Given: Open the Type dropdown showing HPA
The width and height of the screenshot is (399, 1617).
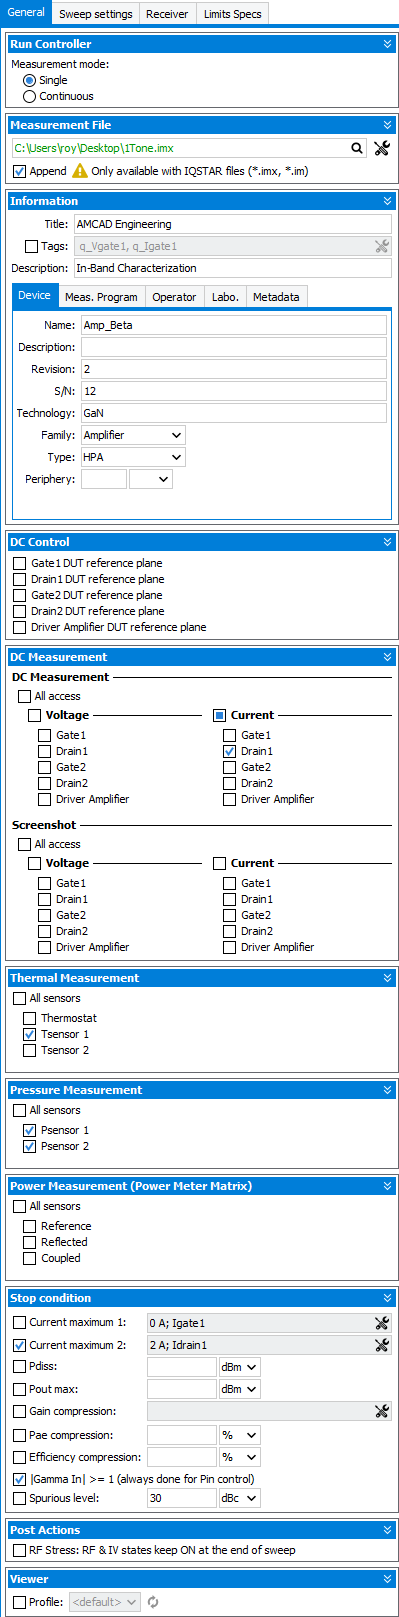Looking at the screenshot, I should tap(134, 457).
